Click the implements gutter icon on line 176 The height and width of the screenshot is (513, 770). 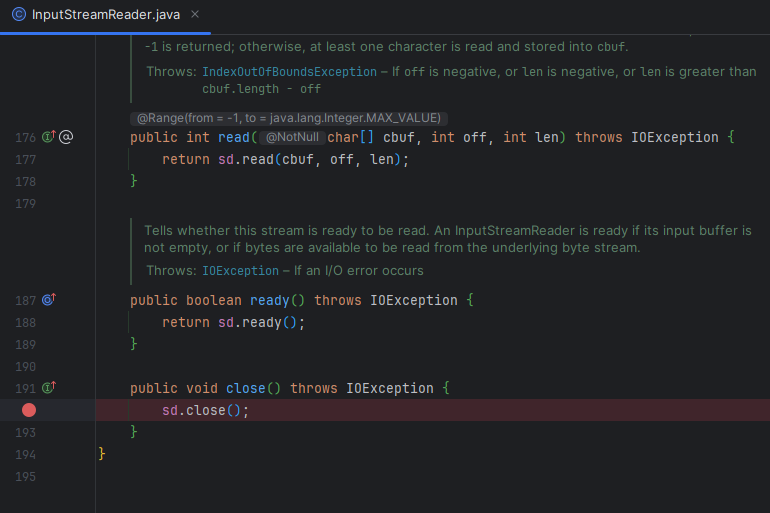(x=48, y=137)
